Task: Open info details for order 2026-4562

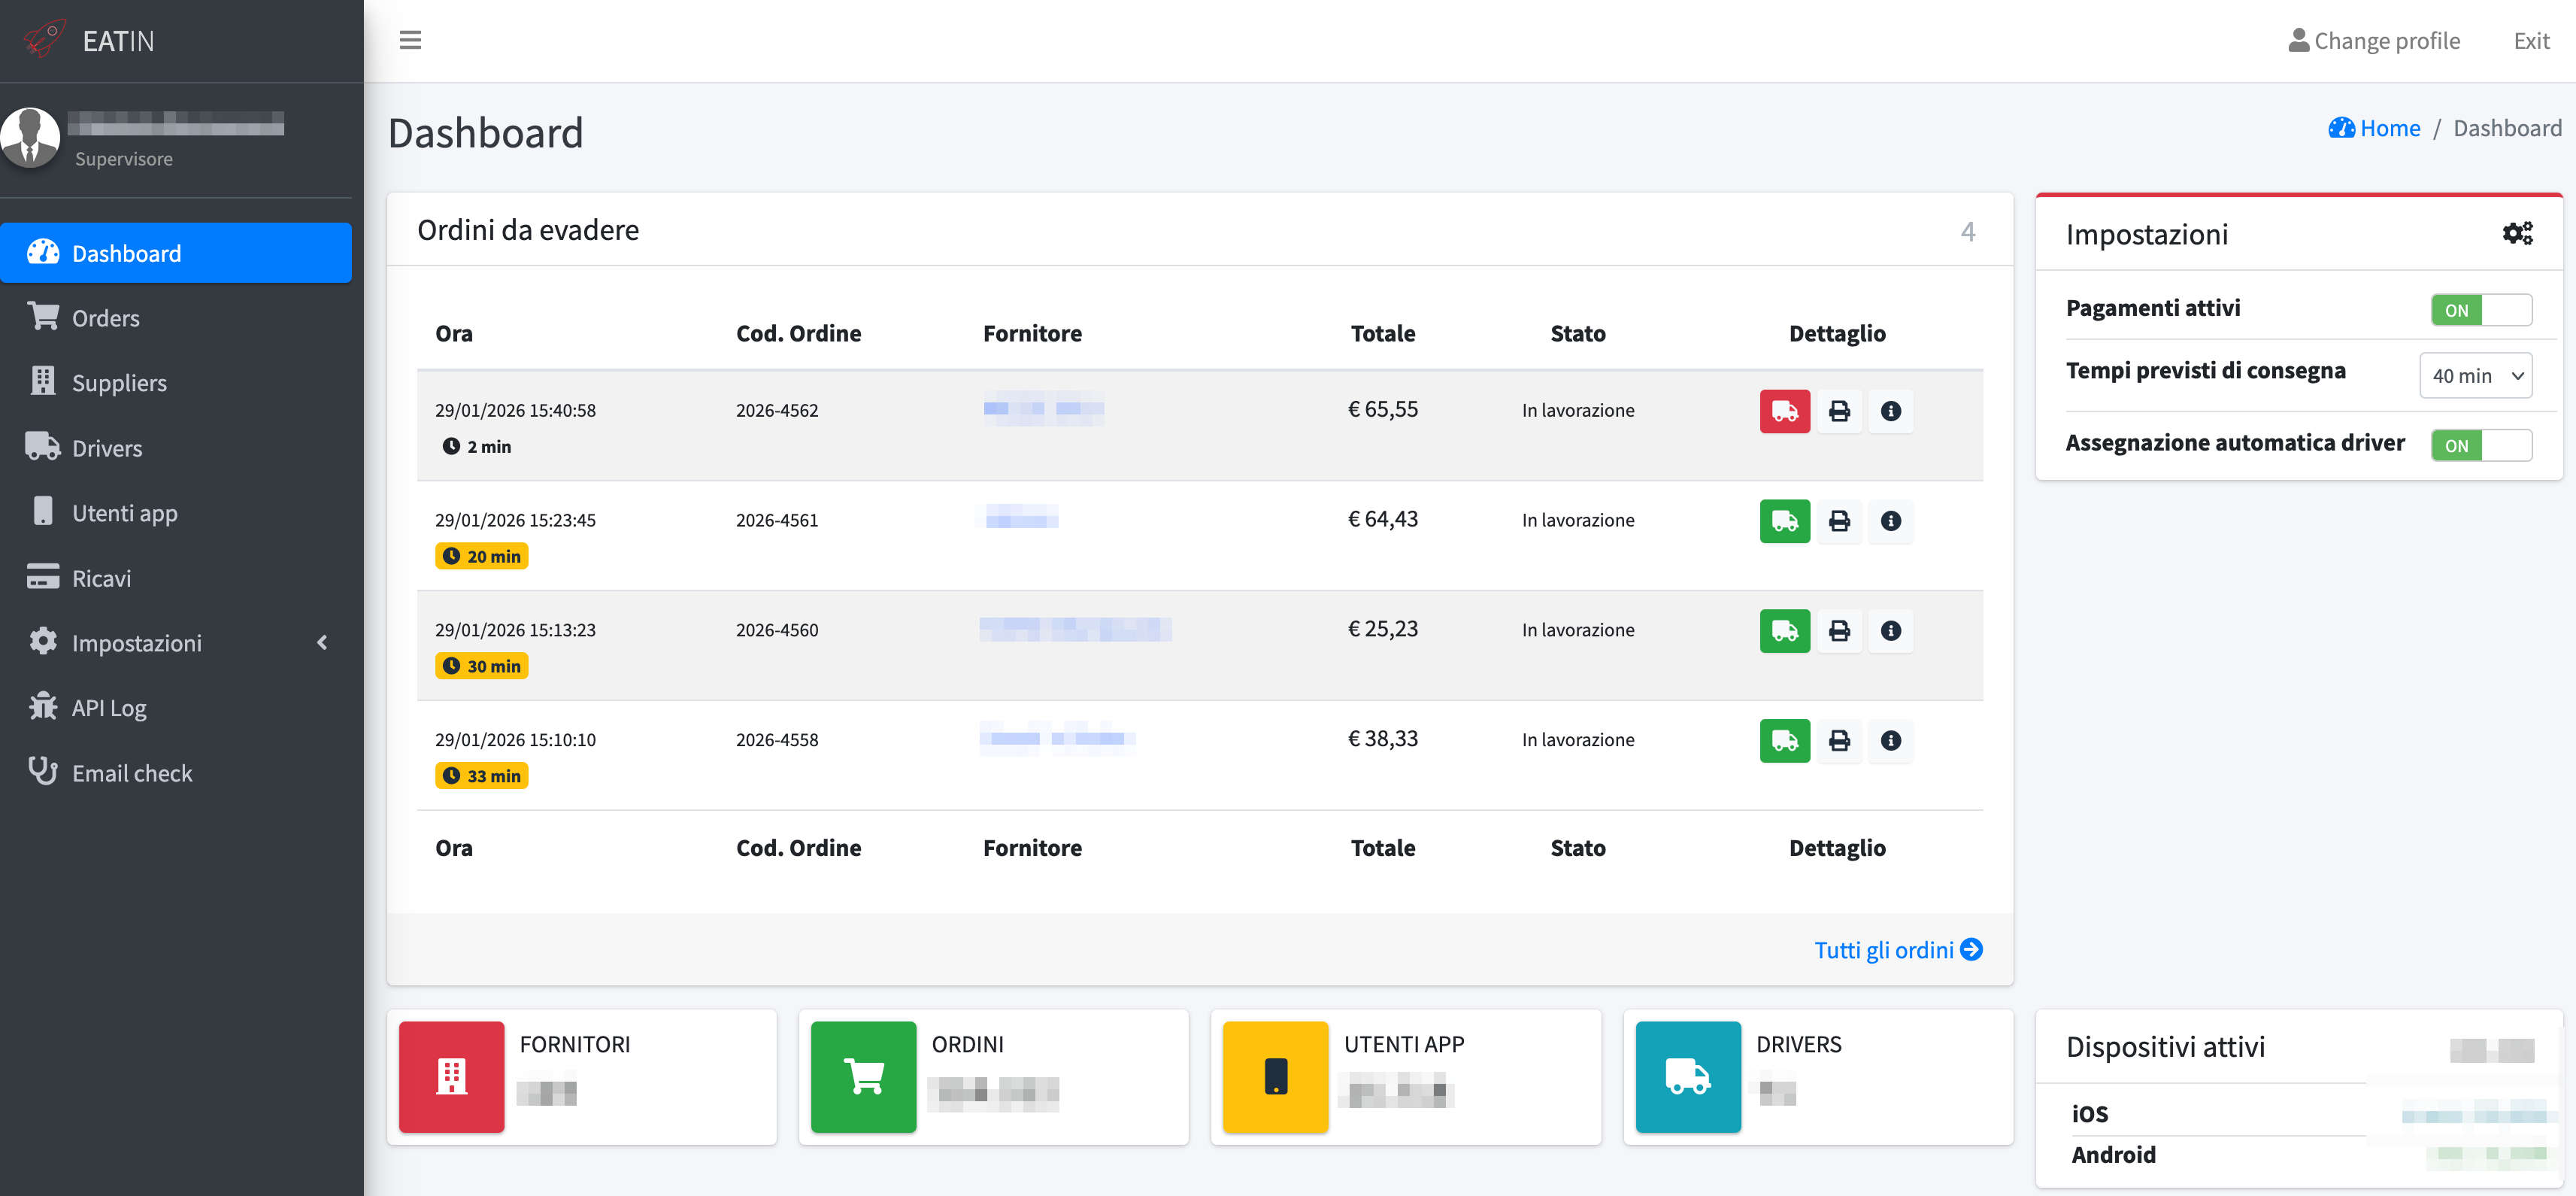Action: (1891, 411)
